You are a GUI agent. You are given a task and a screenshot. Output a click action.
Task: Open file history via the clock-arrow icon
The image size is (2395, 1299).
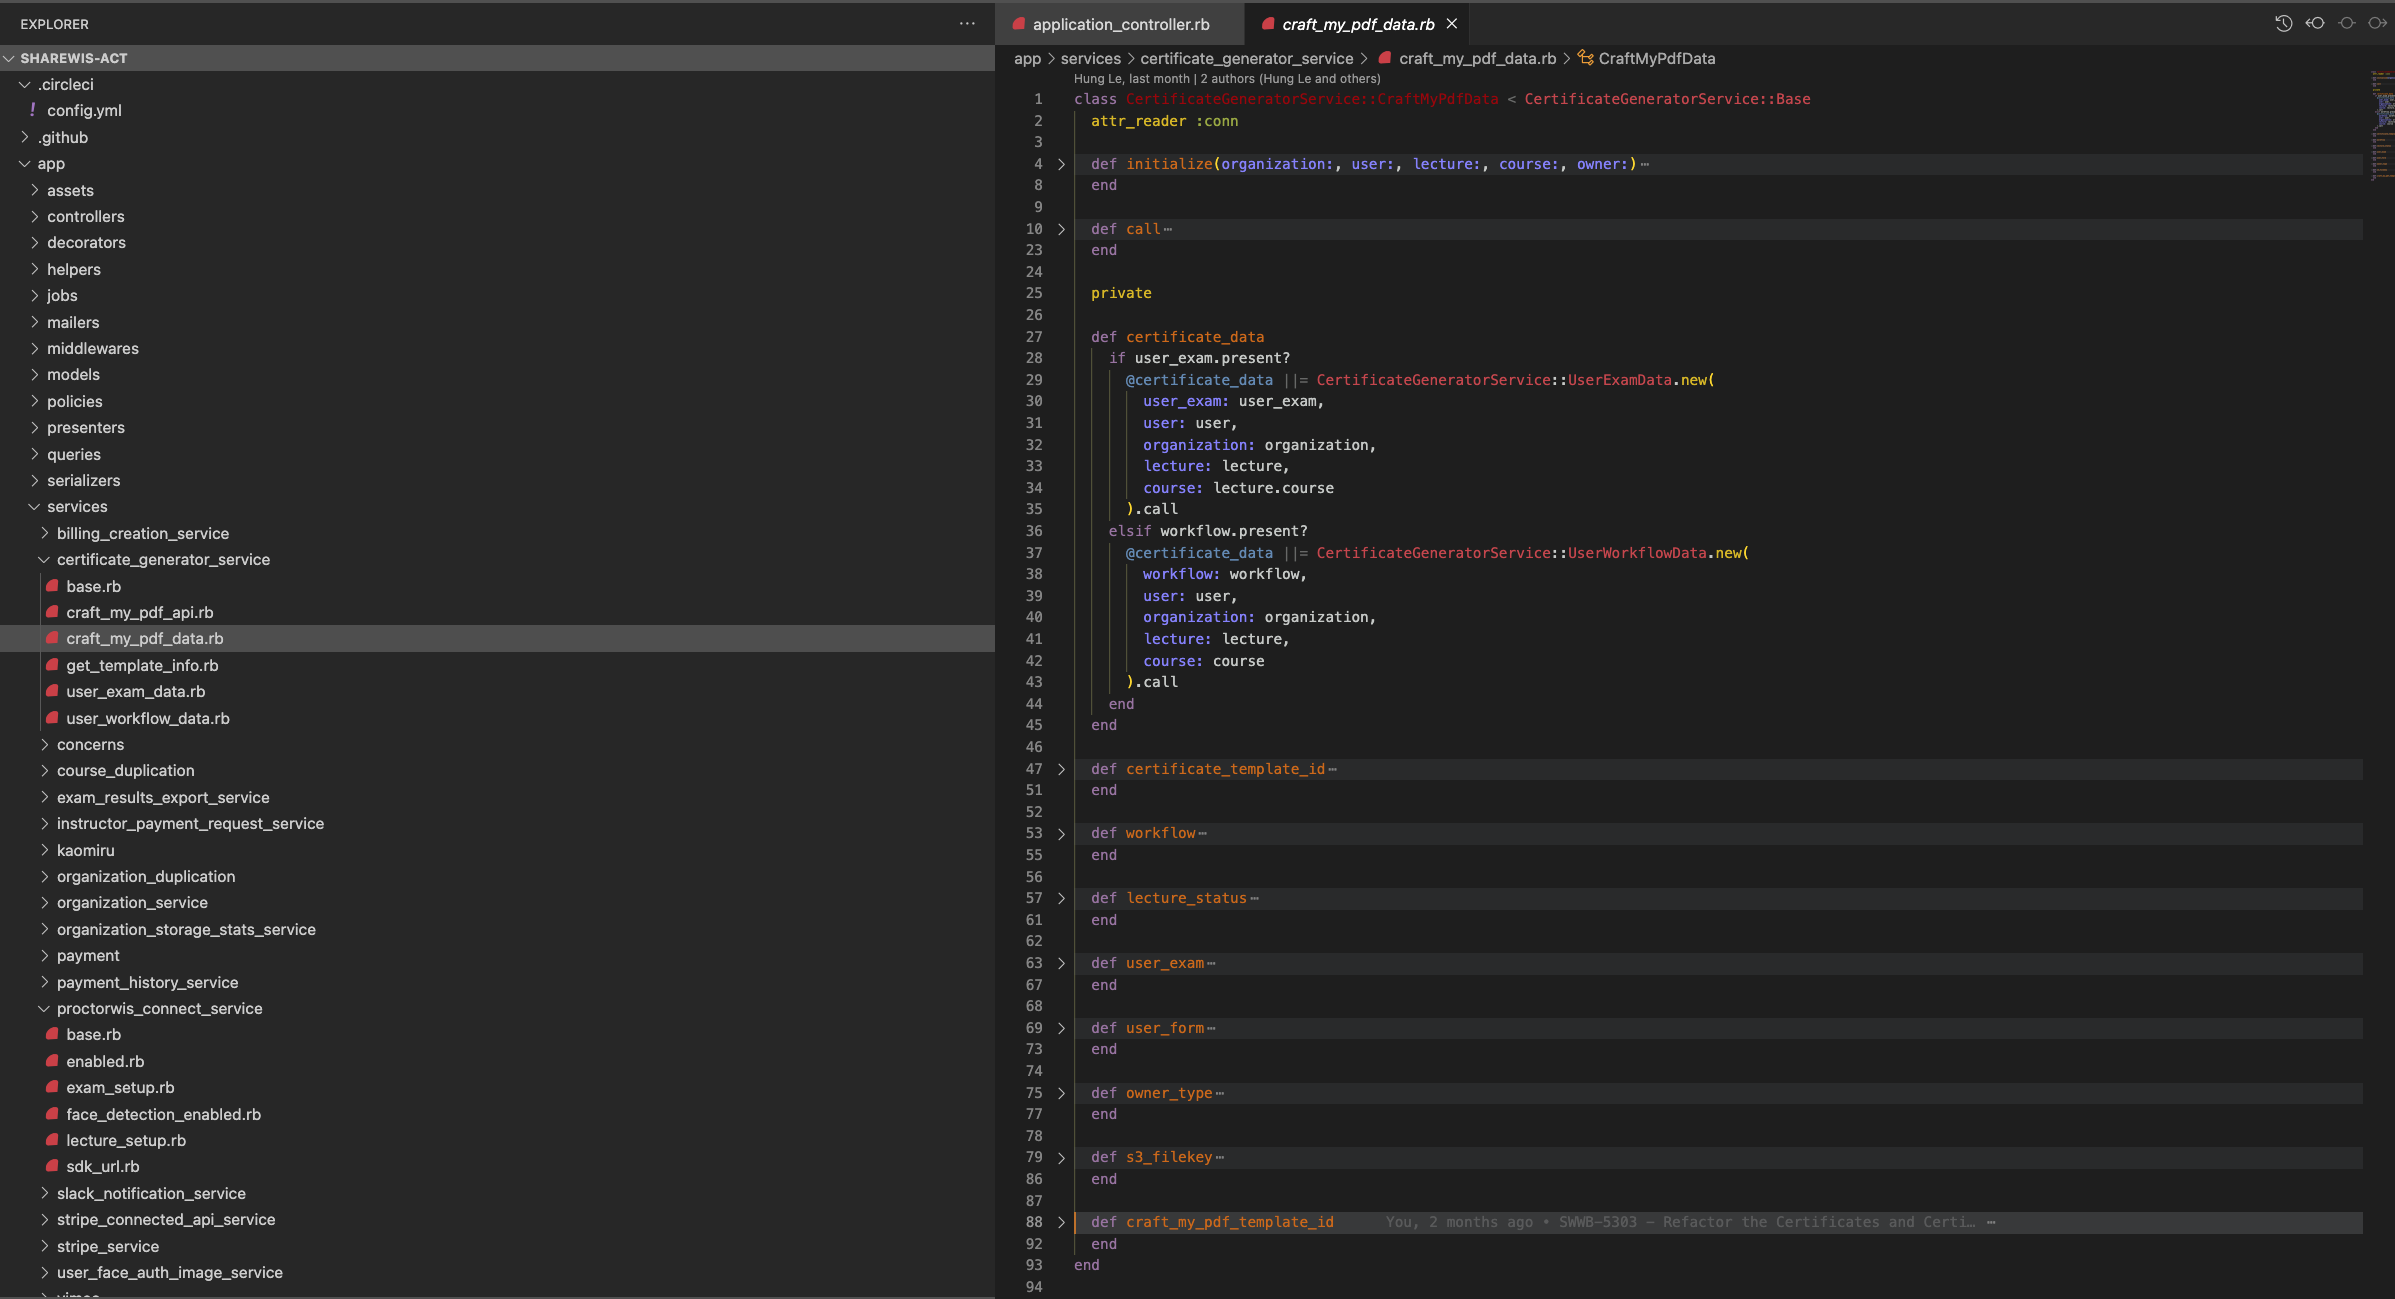tap(2283, 23)
